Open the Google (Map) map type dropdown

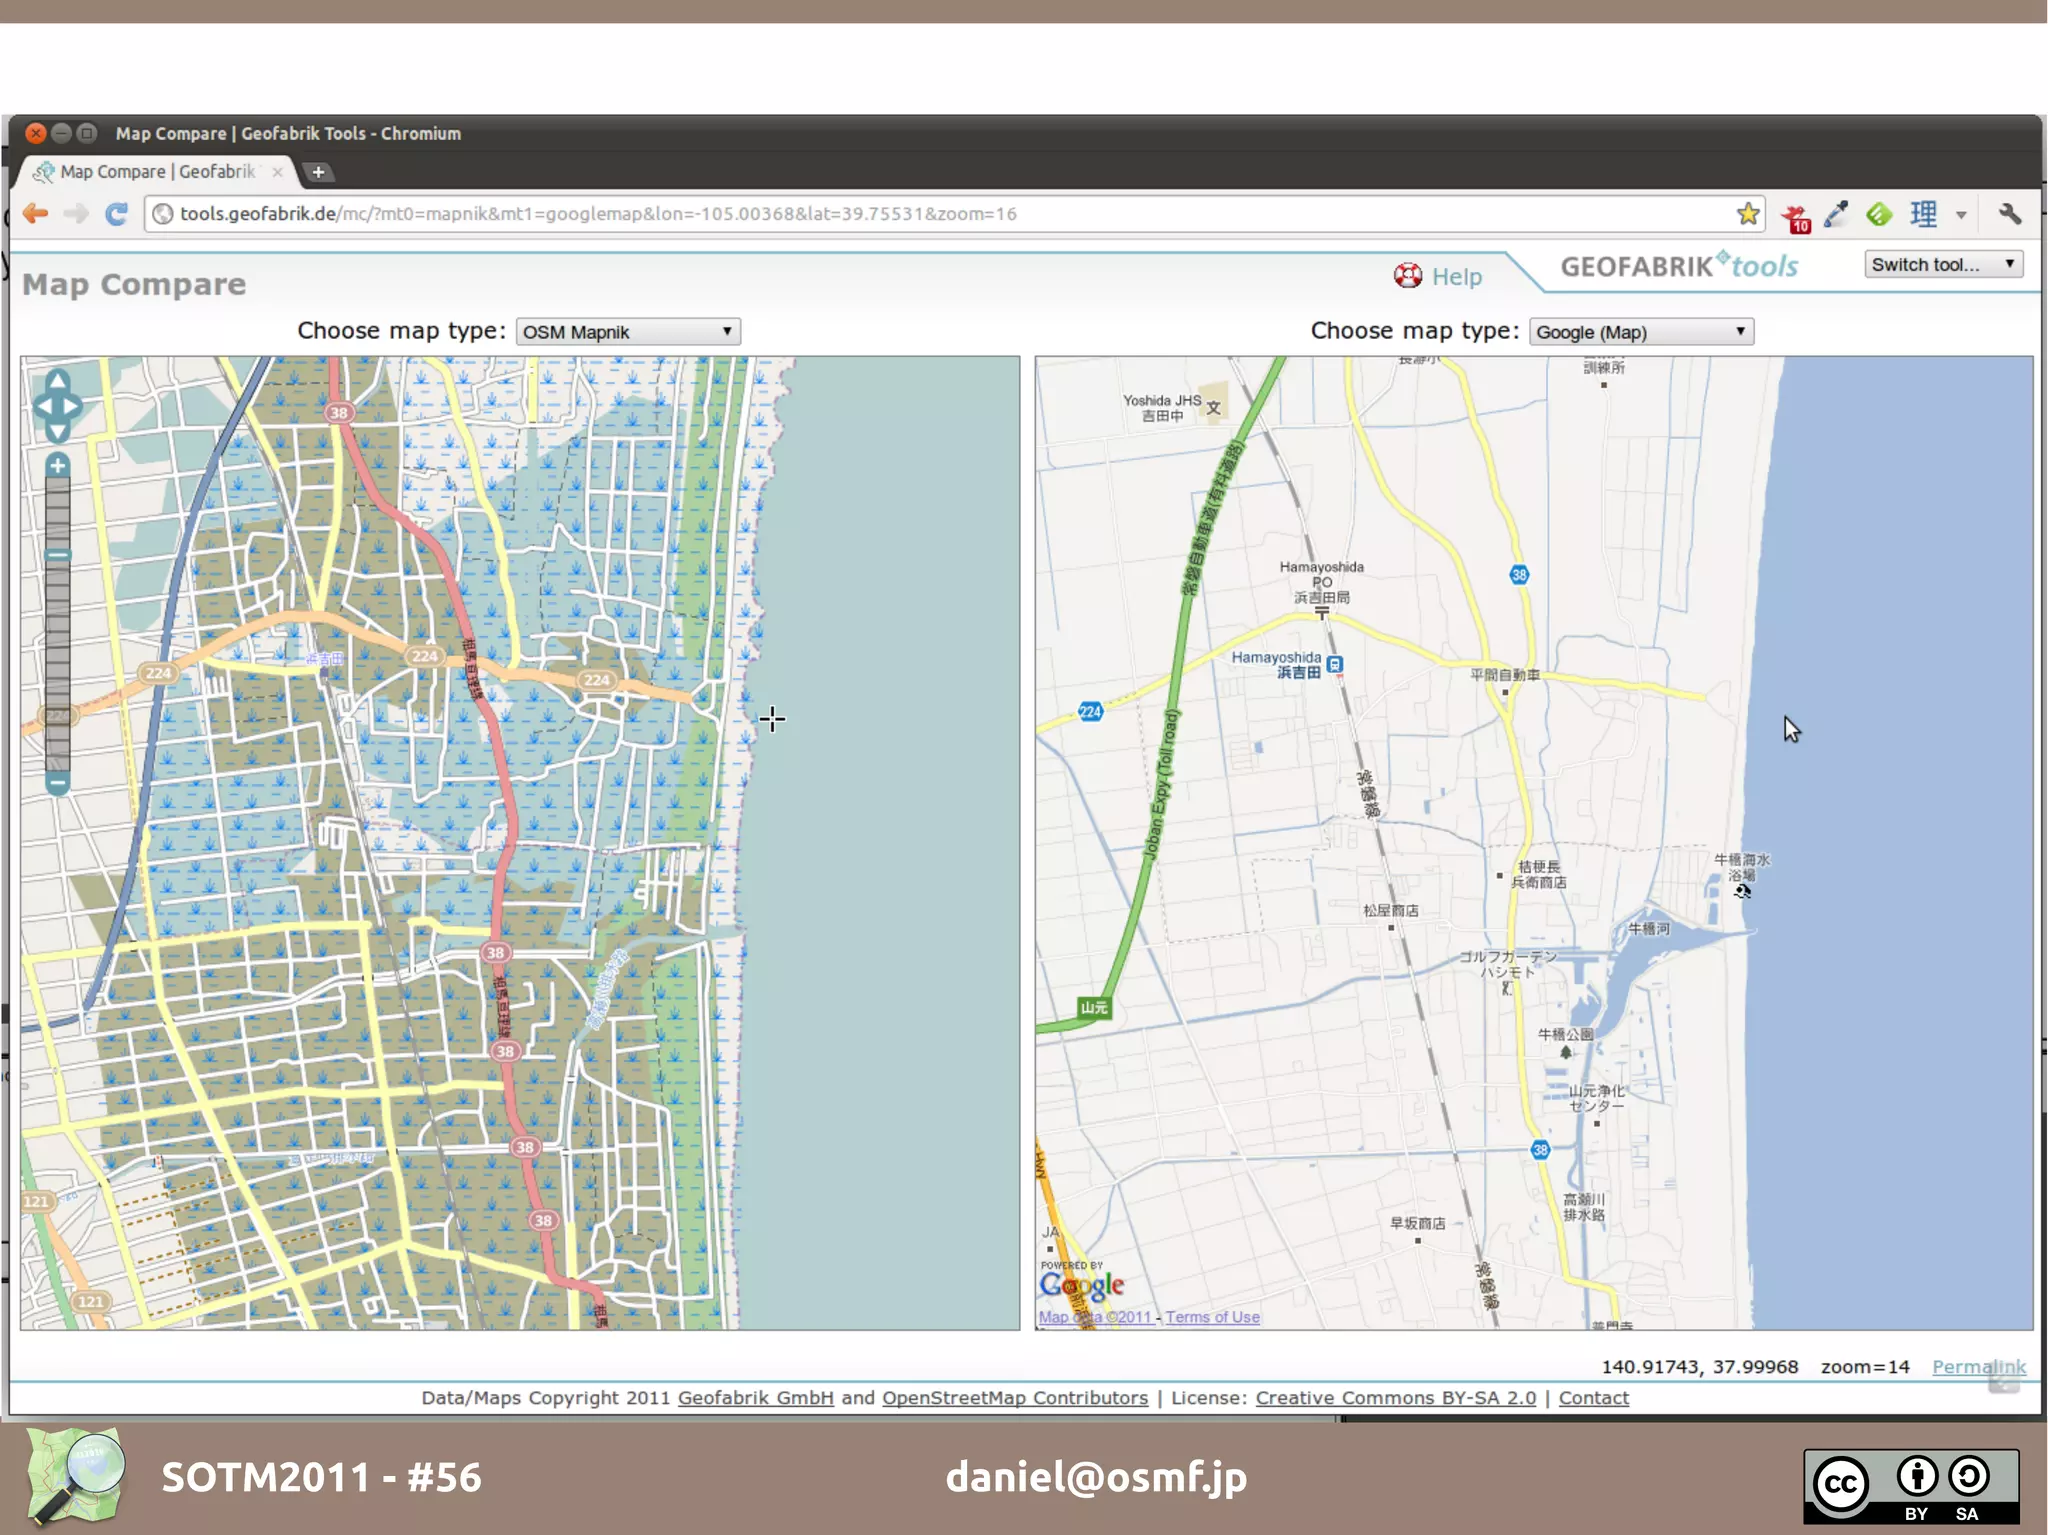tap(1641, 332)
